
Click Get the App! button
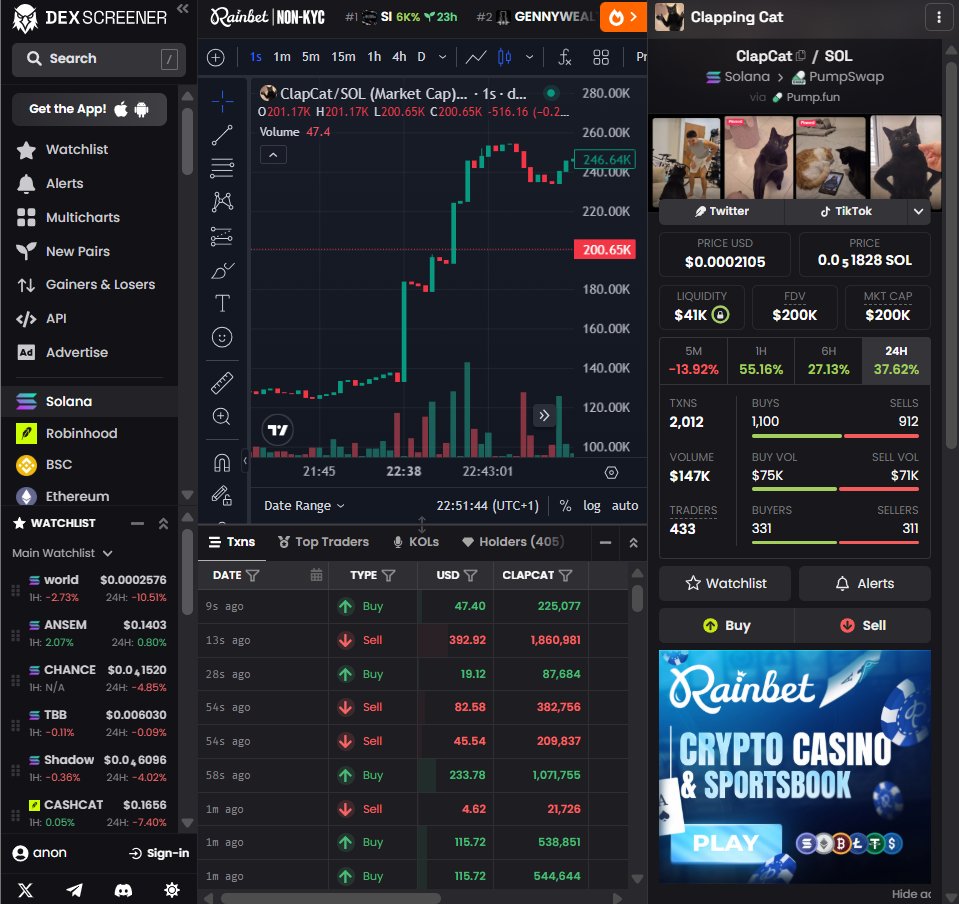click(89, 109)
